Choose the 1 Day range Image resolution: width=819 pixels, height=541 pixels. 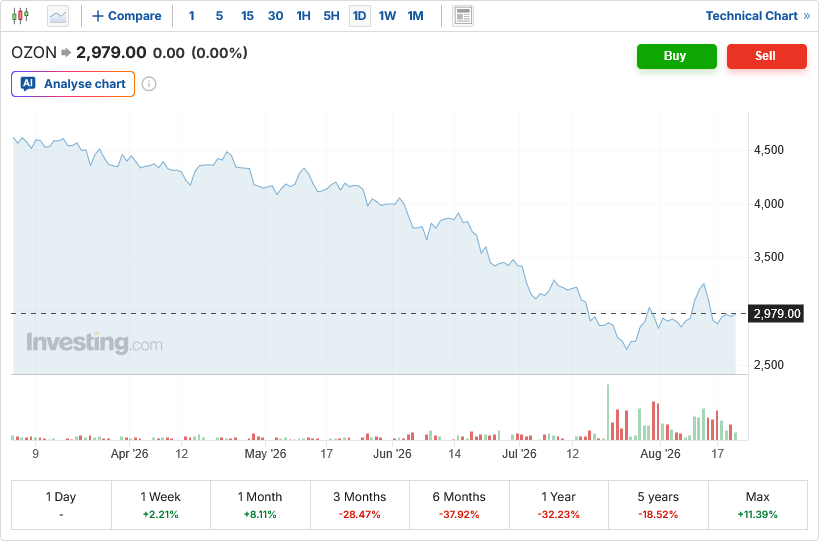61,505
